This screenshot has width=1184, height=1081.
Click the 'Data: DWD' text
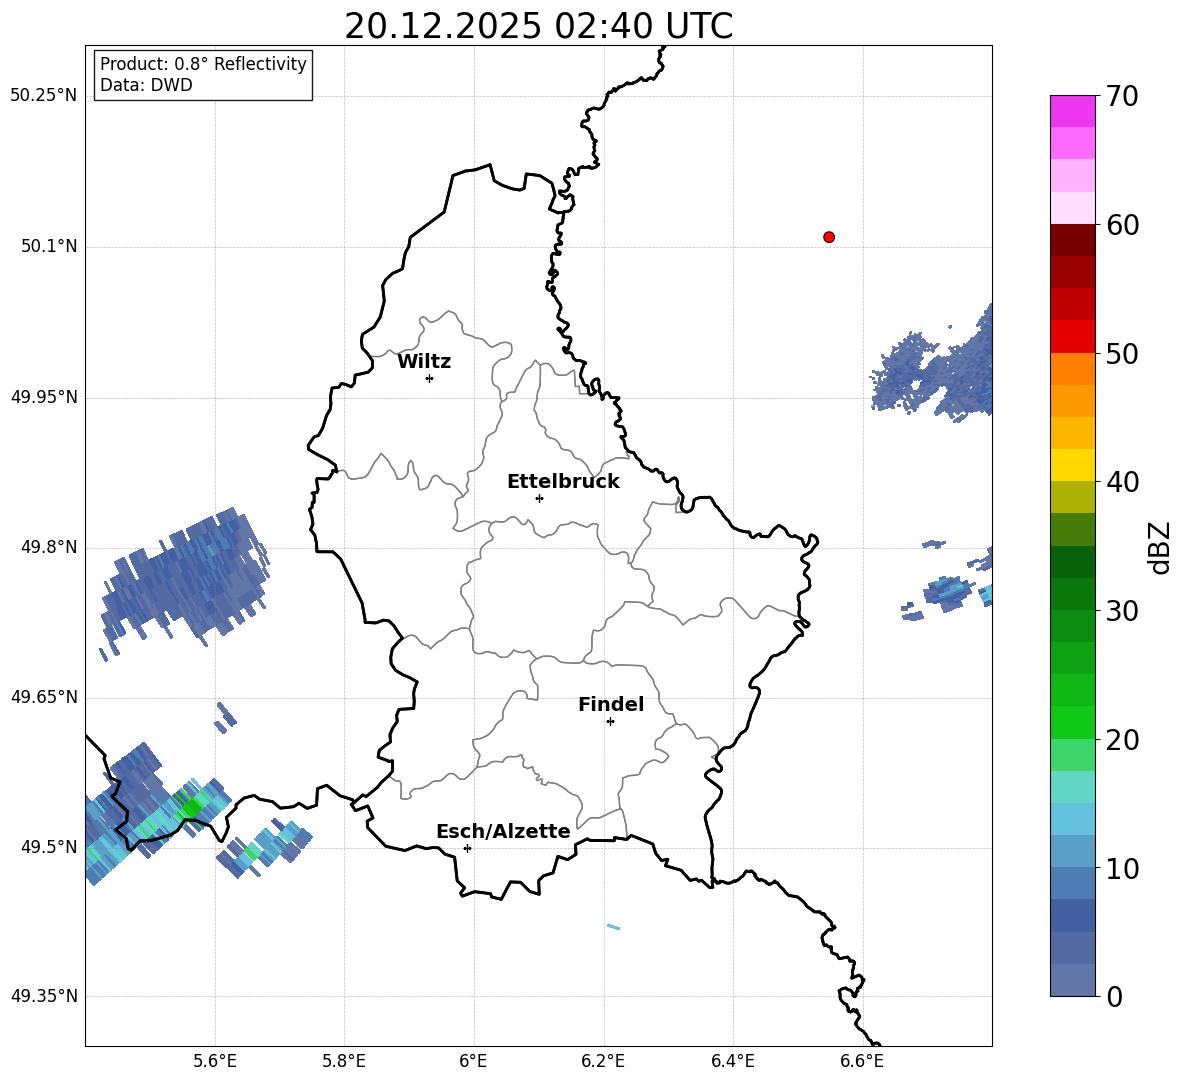pyautogui.click(x=146, y=85)
